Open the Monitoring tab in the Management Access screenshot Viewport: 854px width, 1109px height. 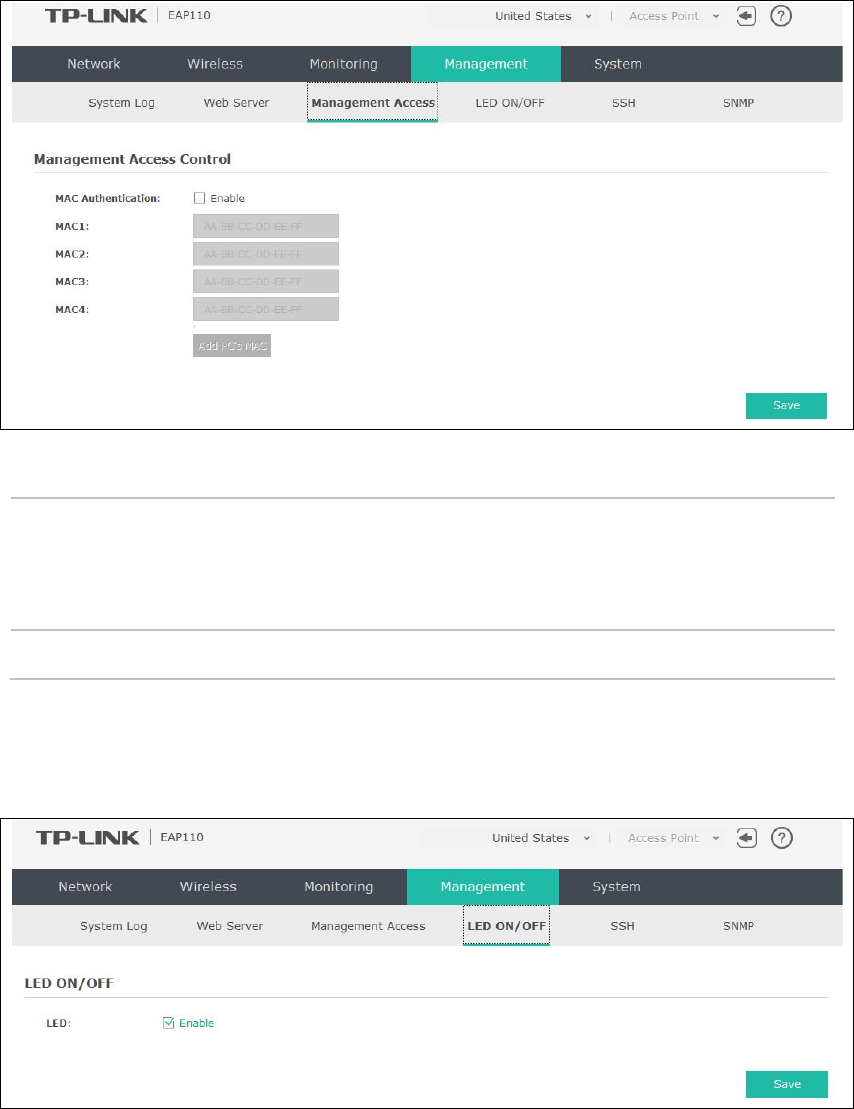(343, 64)
